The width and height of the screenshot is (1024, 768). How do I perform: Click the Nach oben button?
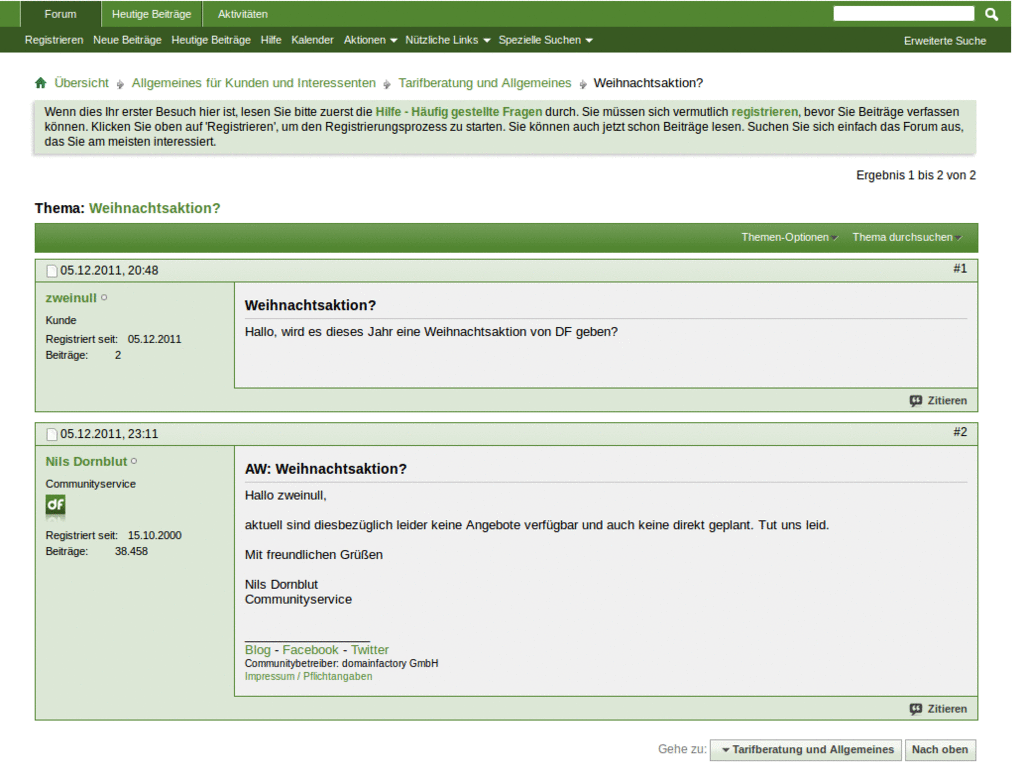pos(940,749)
